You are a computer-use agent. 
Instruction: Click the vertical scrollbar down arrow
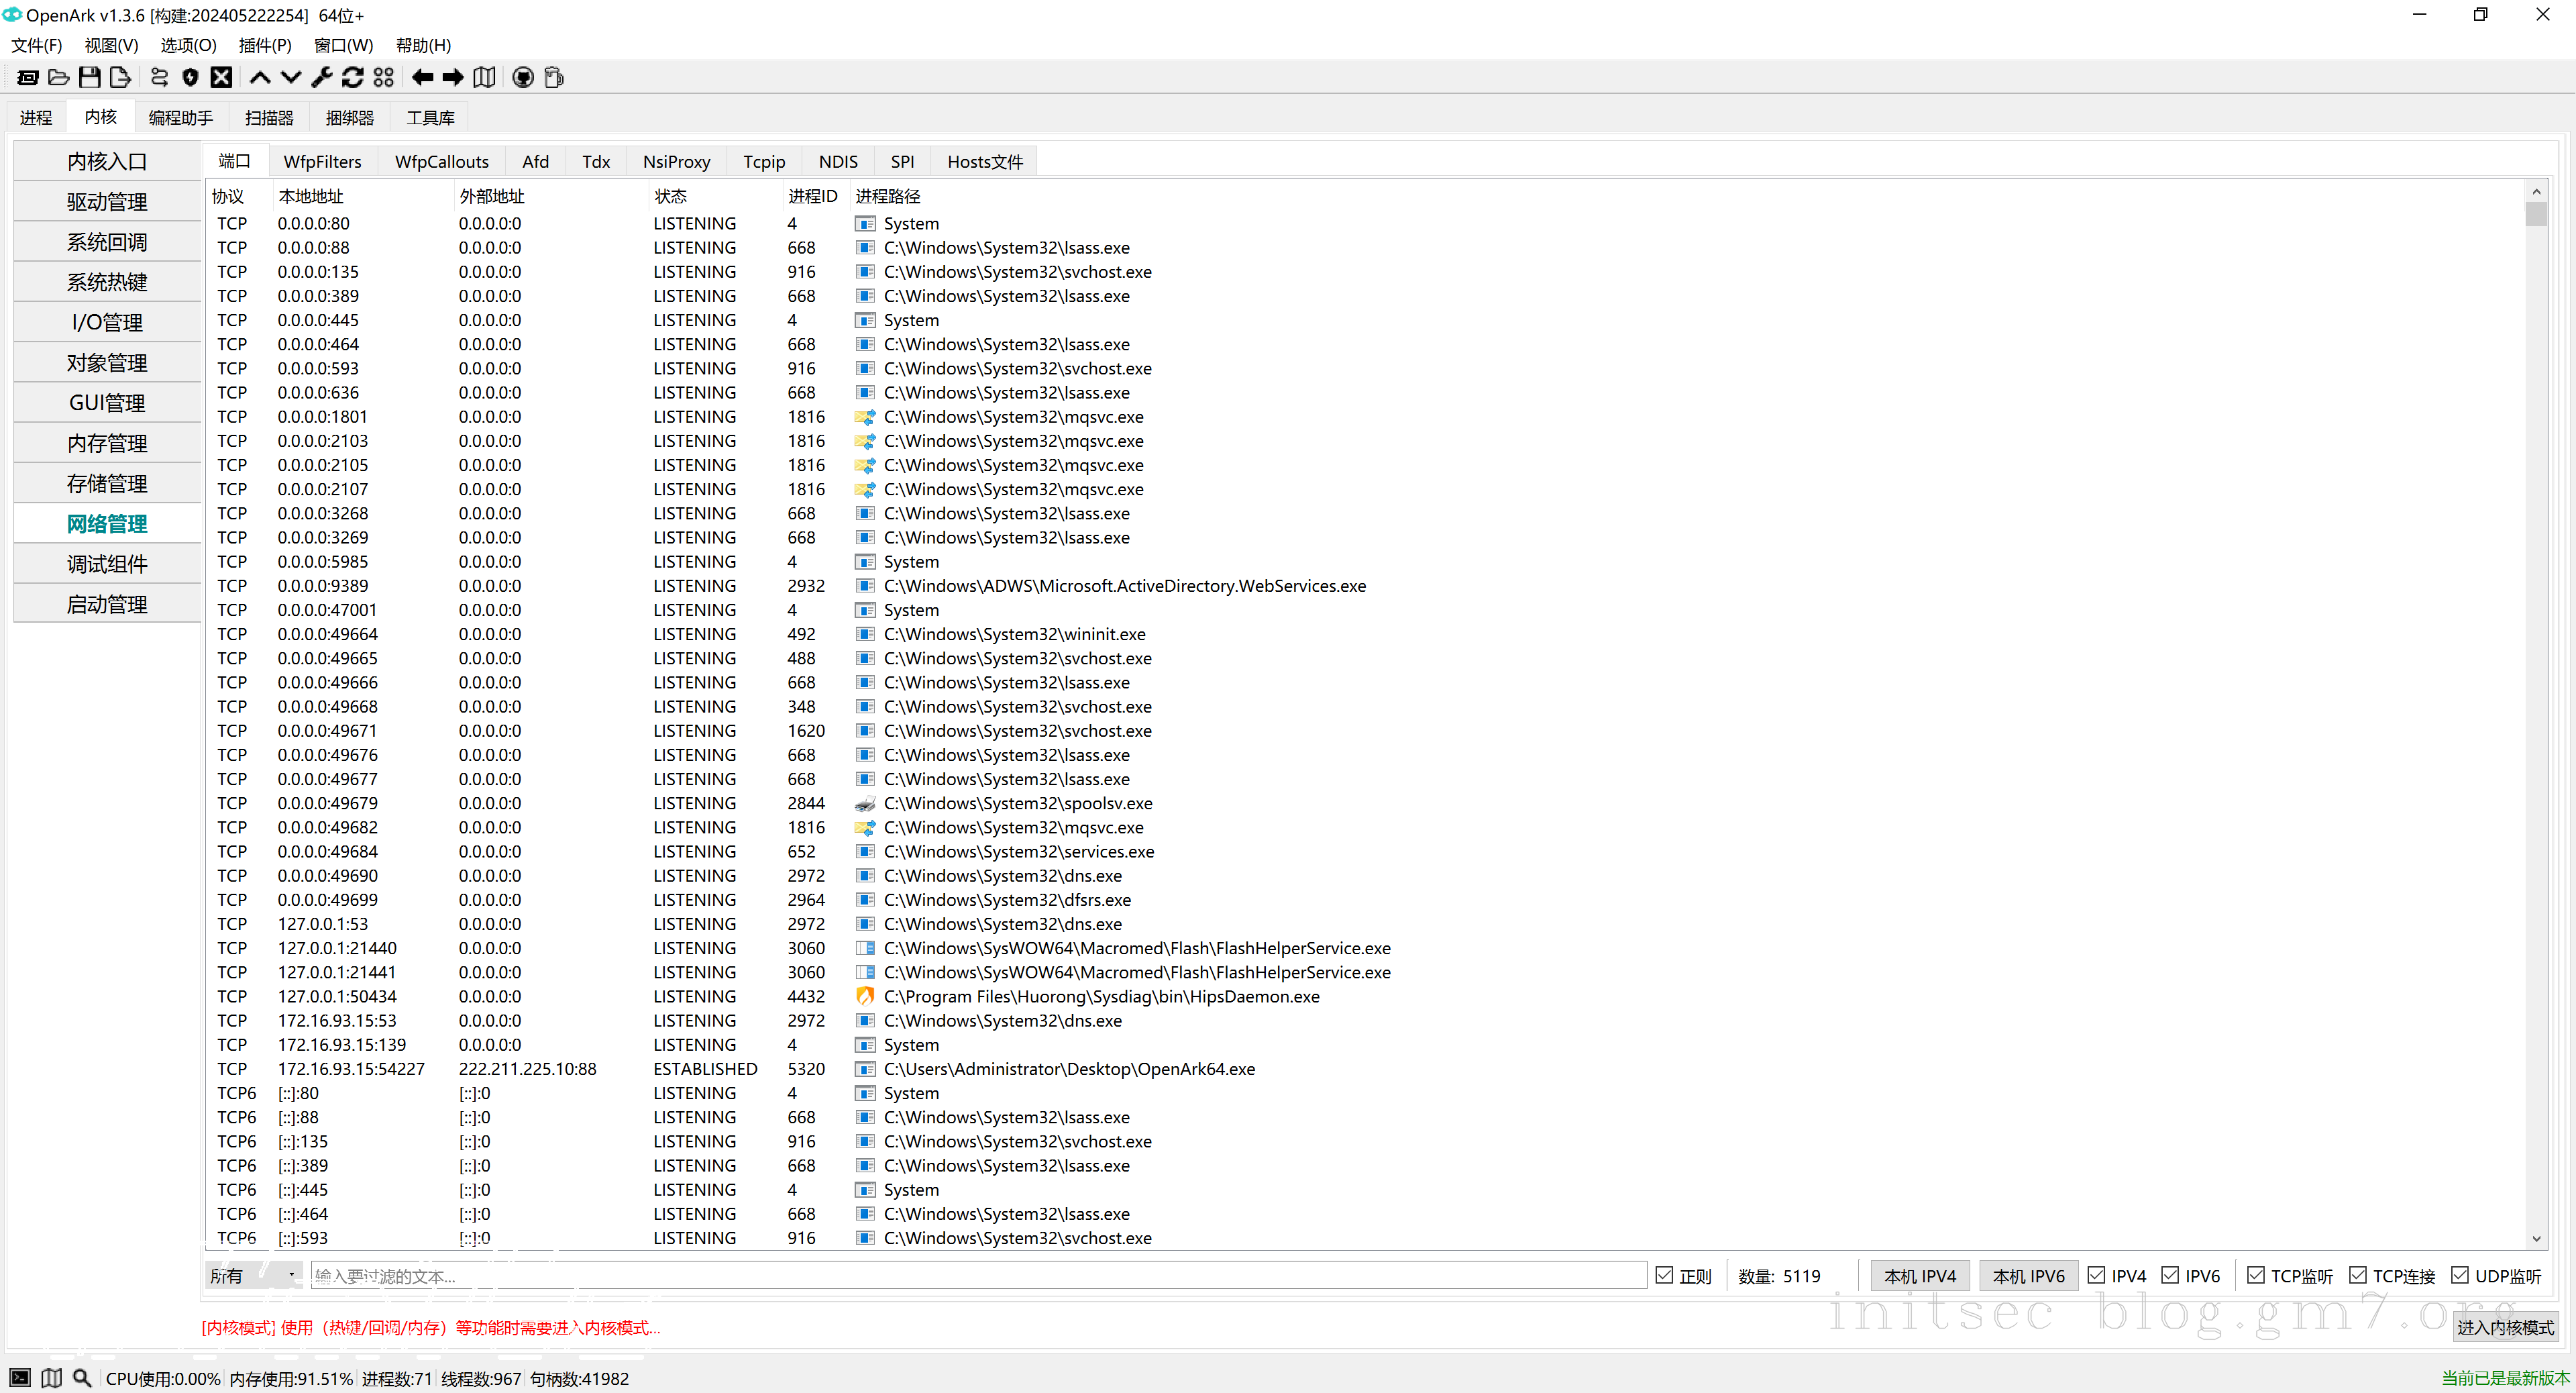2536,1238
